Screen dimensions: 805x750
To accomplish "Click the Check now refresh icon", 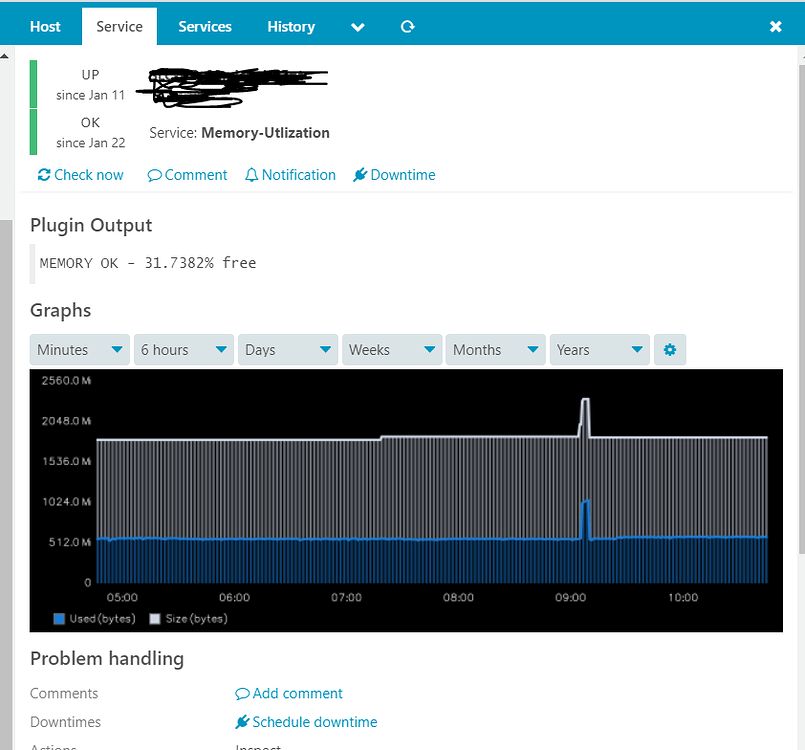I will (42, 174).
